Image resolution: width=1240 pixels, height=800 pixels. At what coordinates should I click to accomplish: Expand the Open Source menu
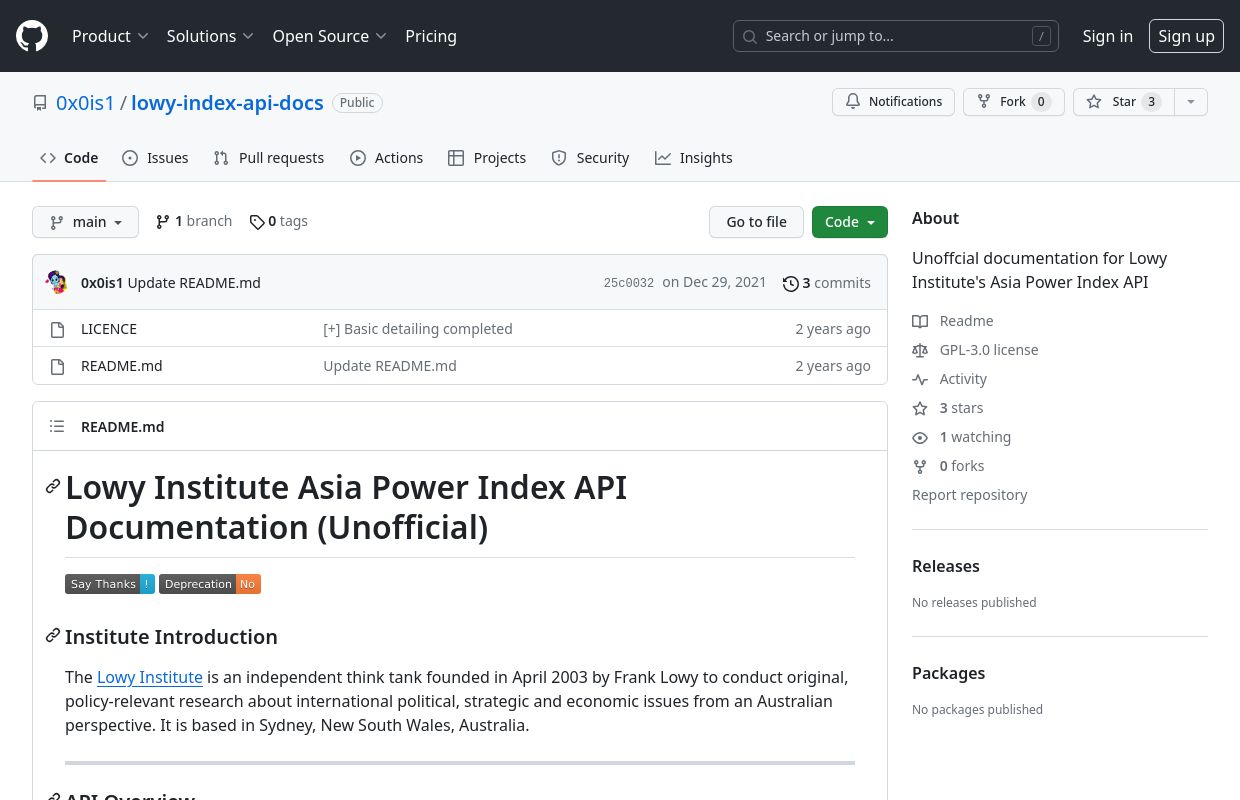pyautogui.click(x=329, y=36)
